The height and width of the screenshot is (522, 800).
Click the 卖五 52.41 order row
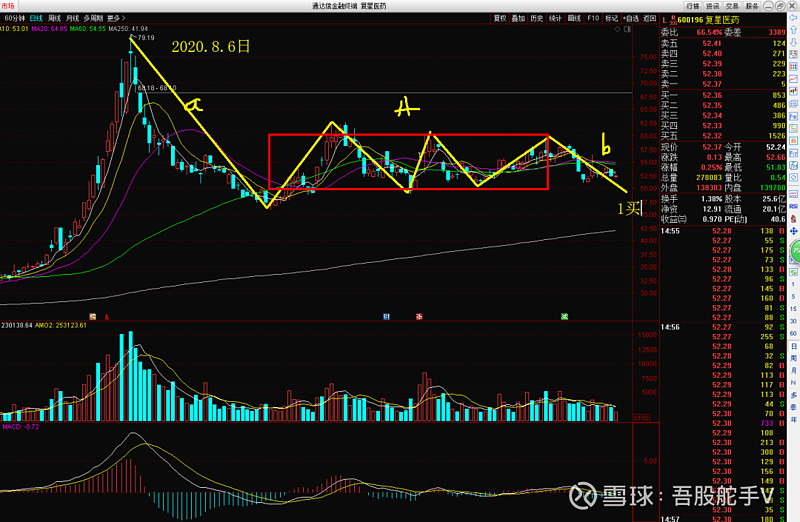723,43
